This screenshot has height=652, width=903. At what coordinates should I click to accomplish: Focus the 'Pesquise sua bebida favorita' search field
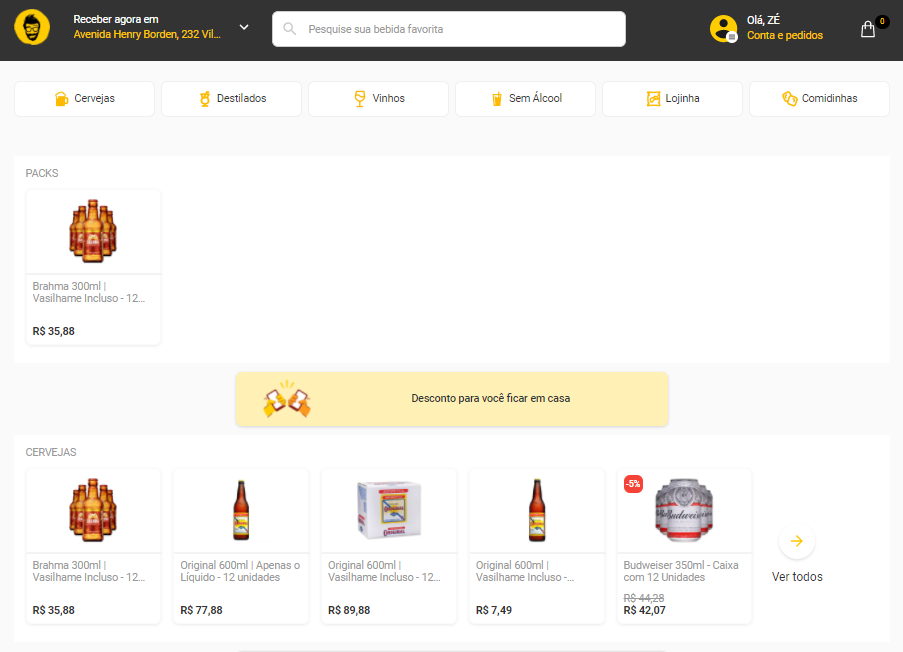pos(449,29)
